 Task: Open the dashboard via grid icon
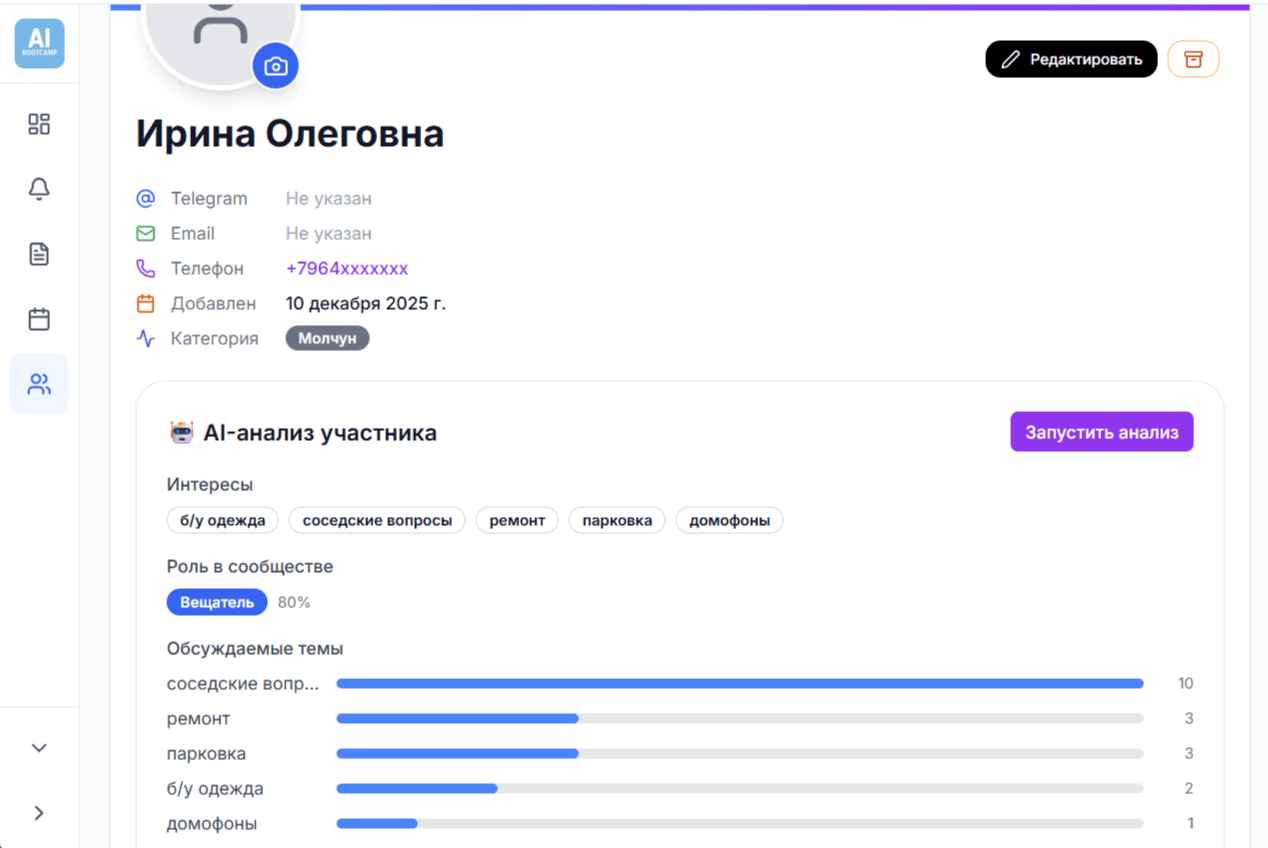(x=38, y=124)
